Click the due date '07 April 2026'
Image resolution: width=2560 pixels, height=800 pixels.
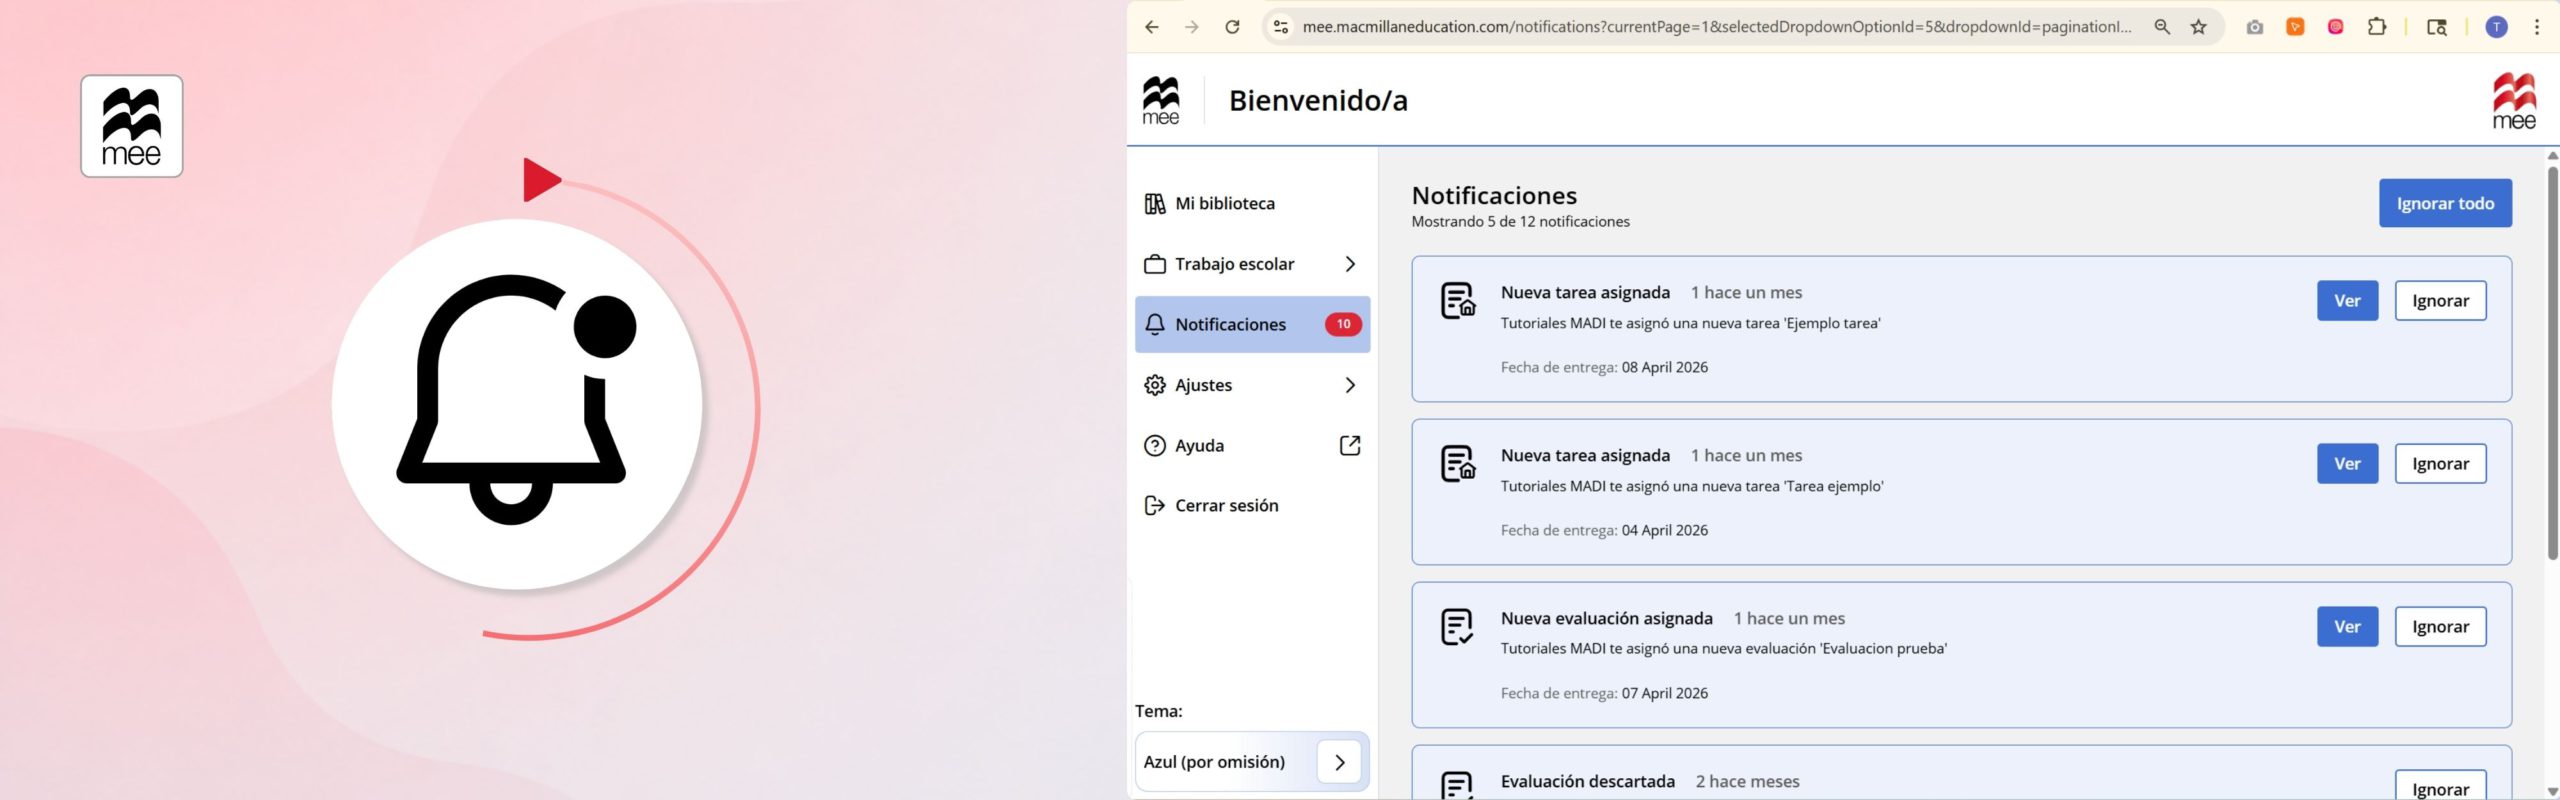(1664, 694)
